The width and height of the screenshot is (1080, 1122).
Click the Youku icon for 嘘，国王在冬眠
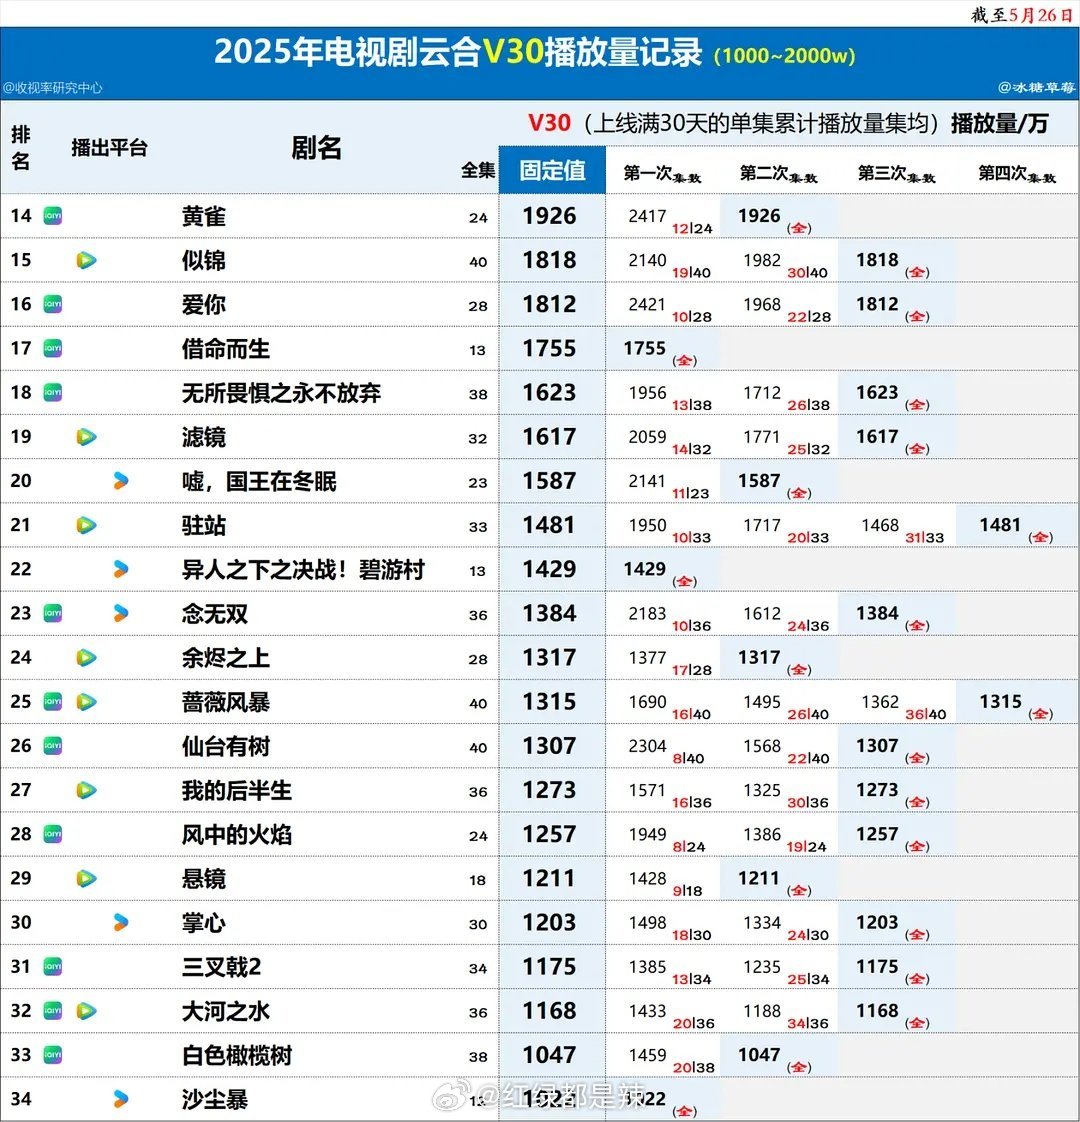pyautogui.click(x=121, y=481)
